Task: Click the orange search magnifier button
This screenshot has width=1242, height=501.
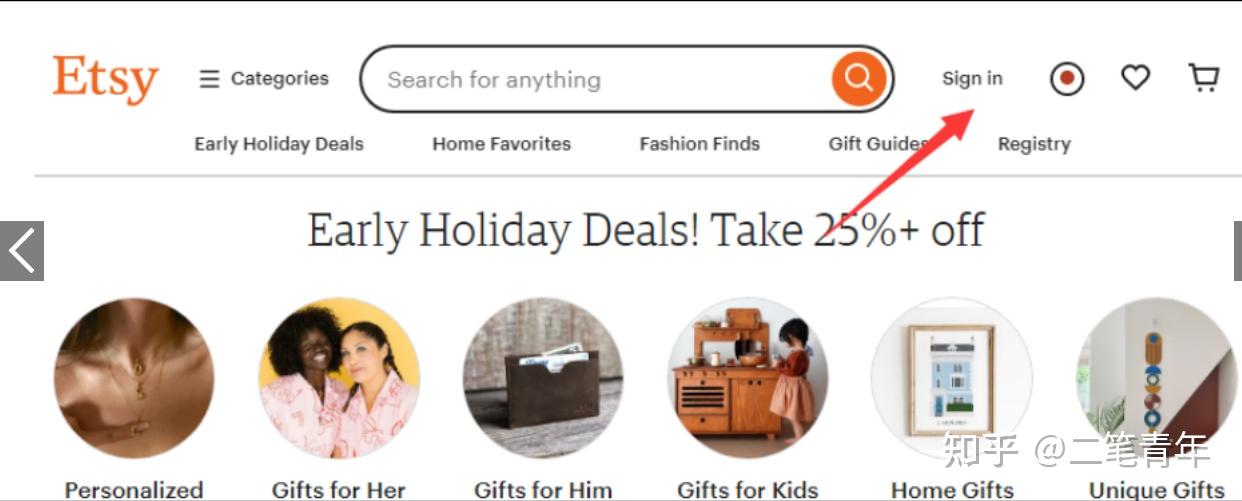Action: [x=859, y=78]
